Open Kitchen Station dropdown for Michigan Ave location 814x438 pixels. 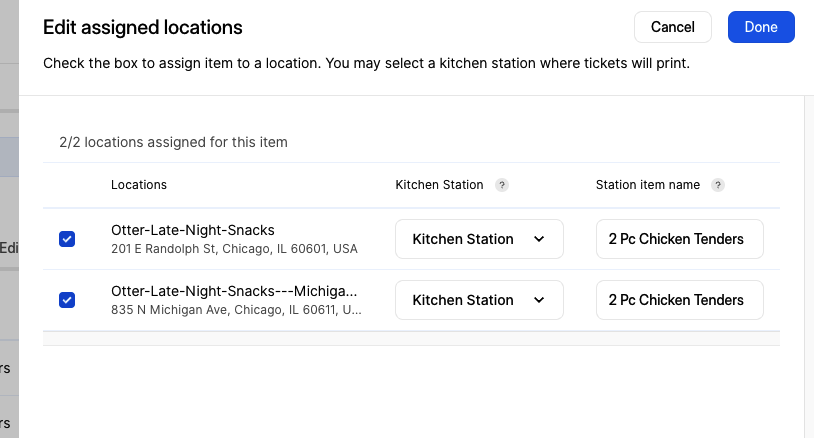tap(479, 300)
